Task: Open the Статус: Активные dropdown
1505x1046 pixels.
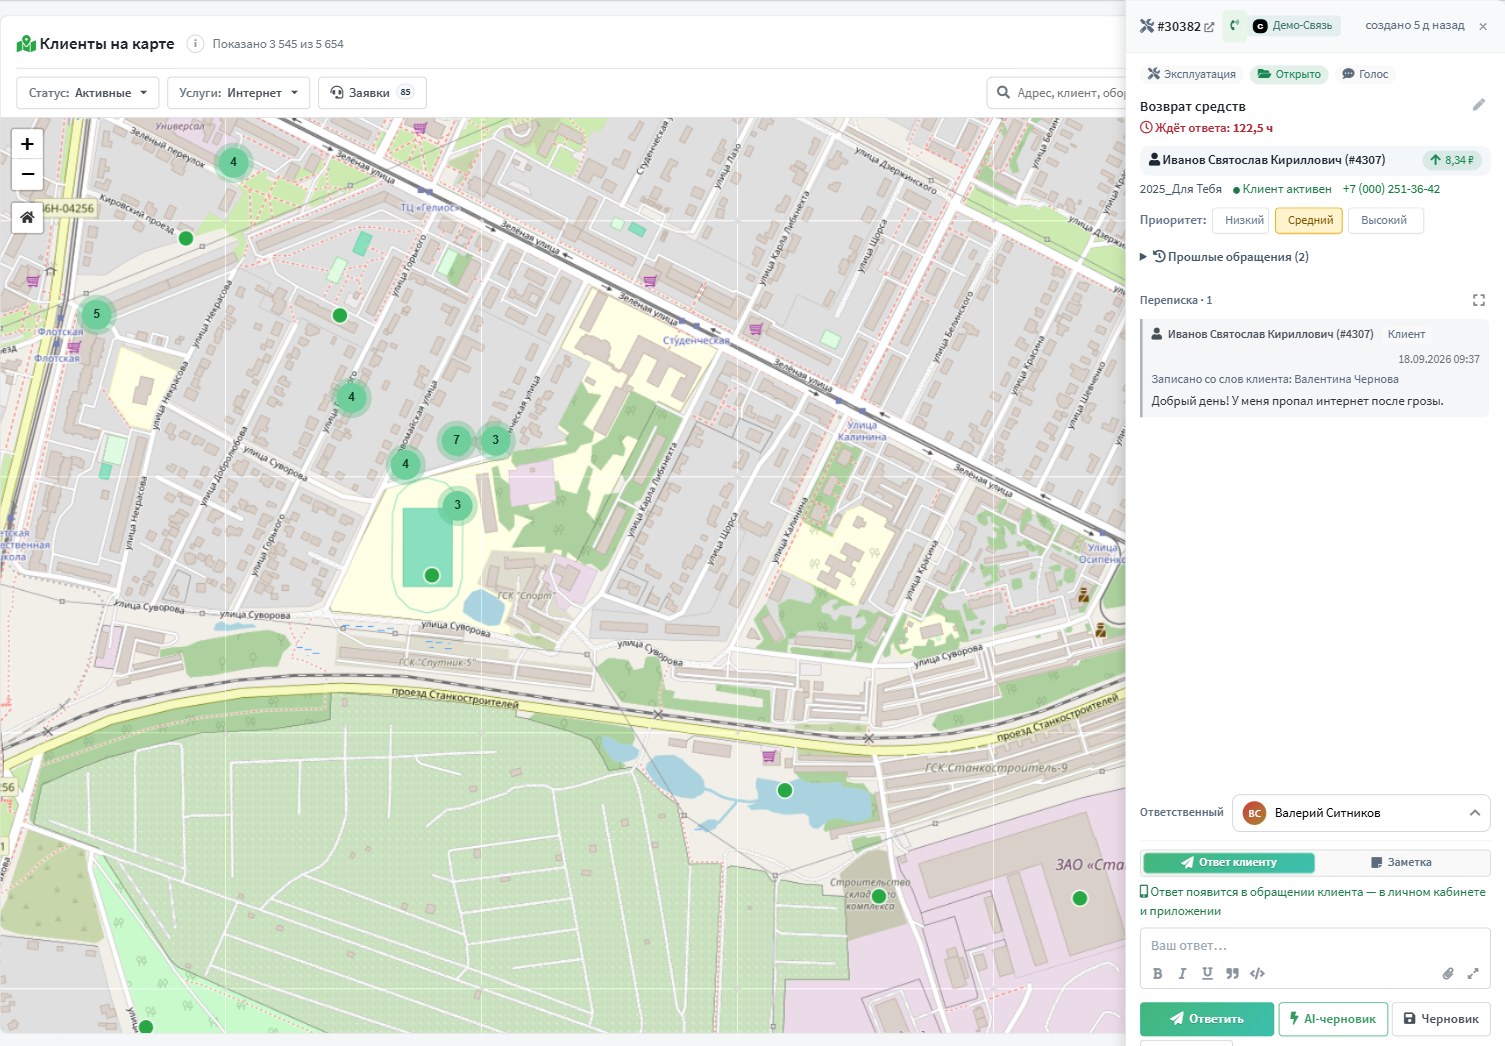Action: [88, 93]
